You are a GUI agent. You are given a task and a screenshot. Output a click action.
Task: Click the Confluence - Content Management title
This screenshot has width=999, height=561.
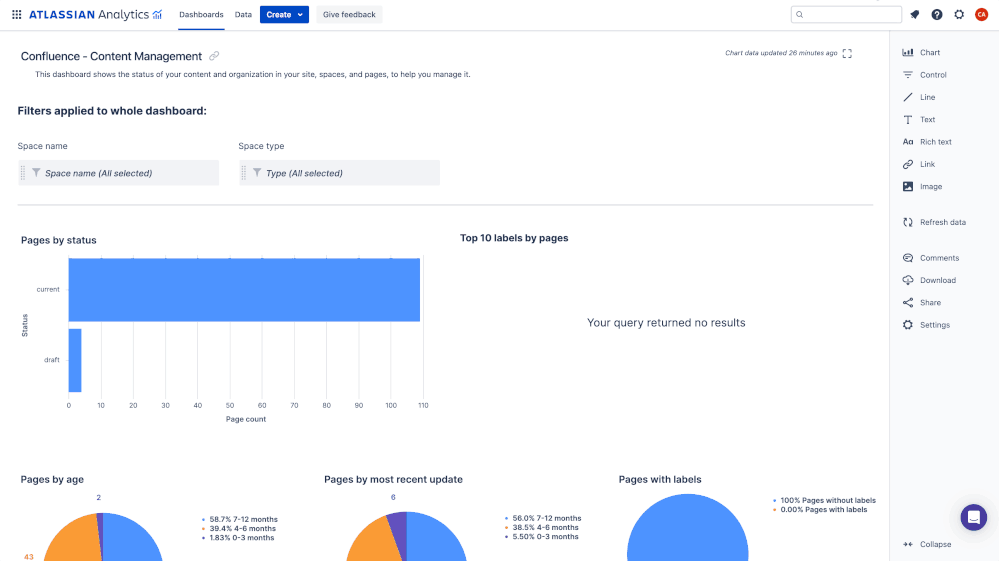click(x=111, y=56)
